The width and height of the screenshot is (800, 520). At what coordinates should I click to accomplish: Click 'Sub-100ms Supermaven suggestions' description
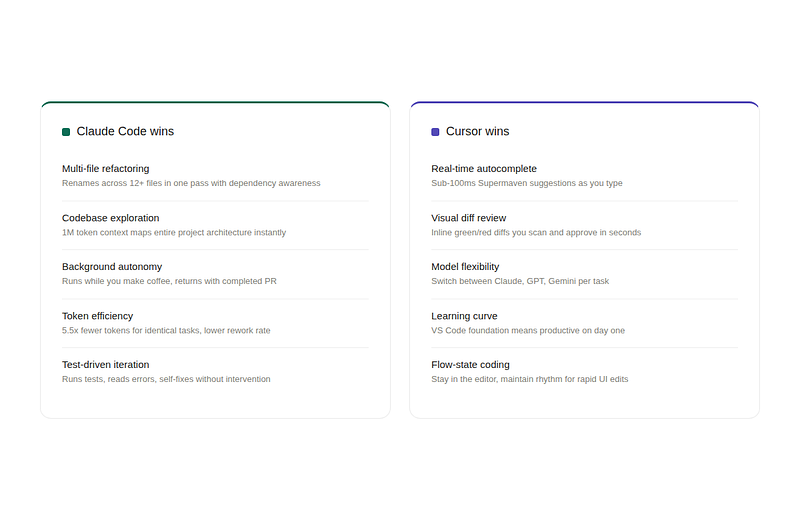pyautogui.click(x=527, y=183)
